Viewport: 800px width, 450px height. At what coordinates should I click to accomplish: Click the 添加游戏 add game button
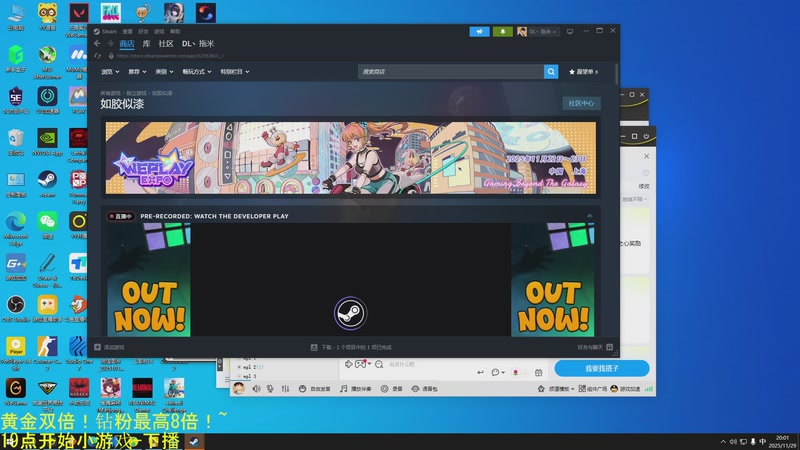coord(109,347)
